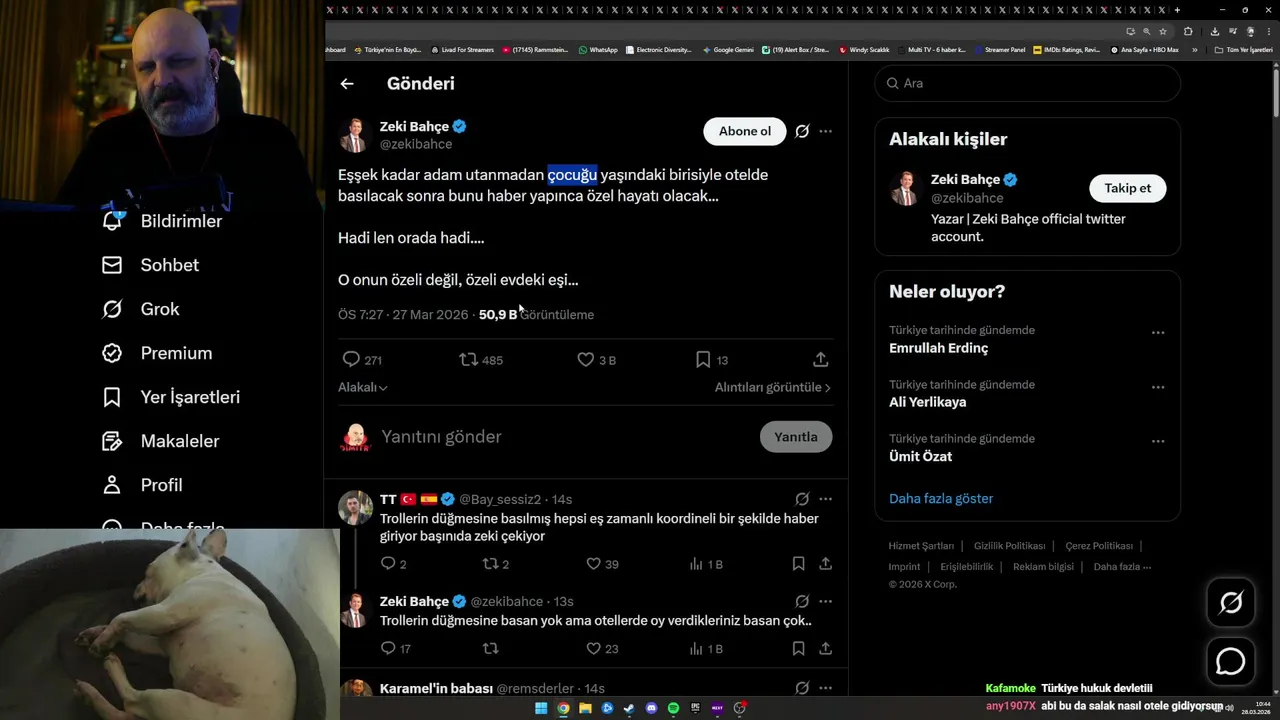Image resolution: width=1280 pixels, height=720 pixels.
Task: Open more options on Karamel'in babası reply
Action: pyautogui.click(x=825, y=688)
